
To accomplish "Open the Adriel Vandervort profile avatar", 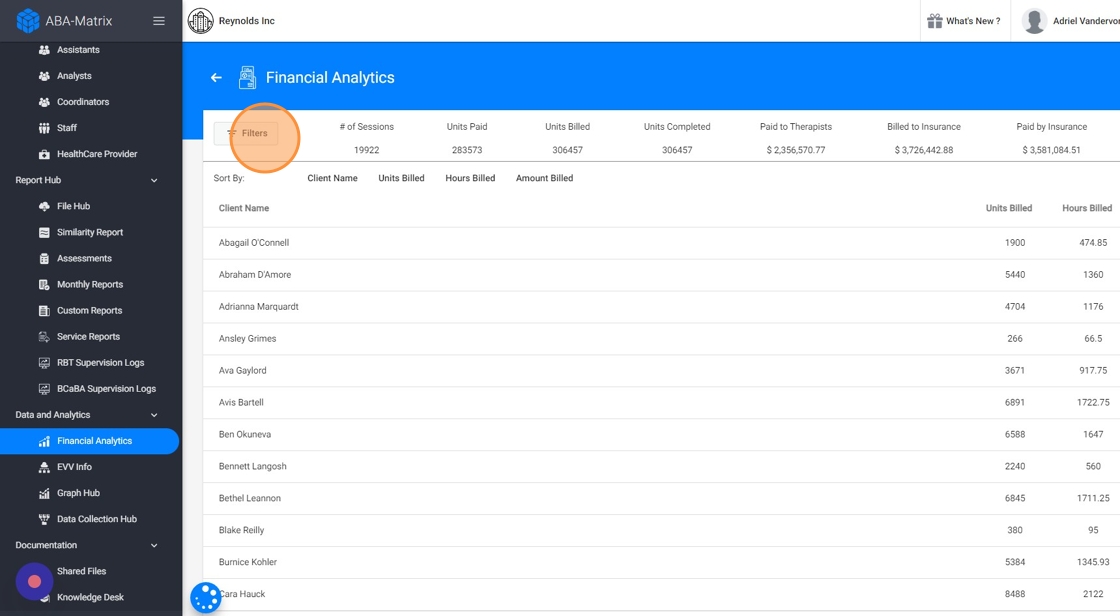I will coord(1034,21).
